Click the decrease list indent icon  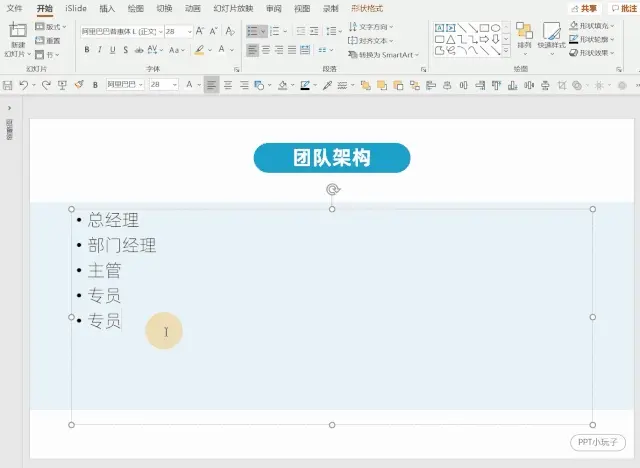(x=301, y=31)
